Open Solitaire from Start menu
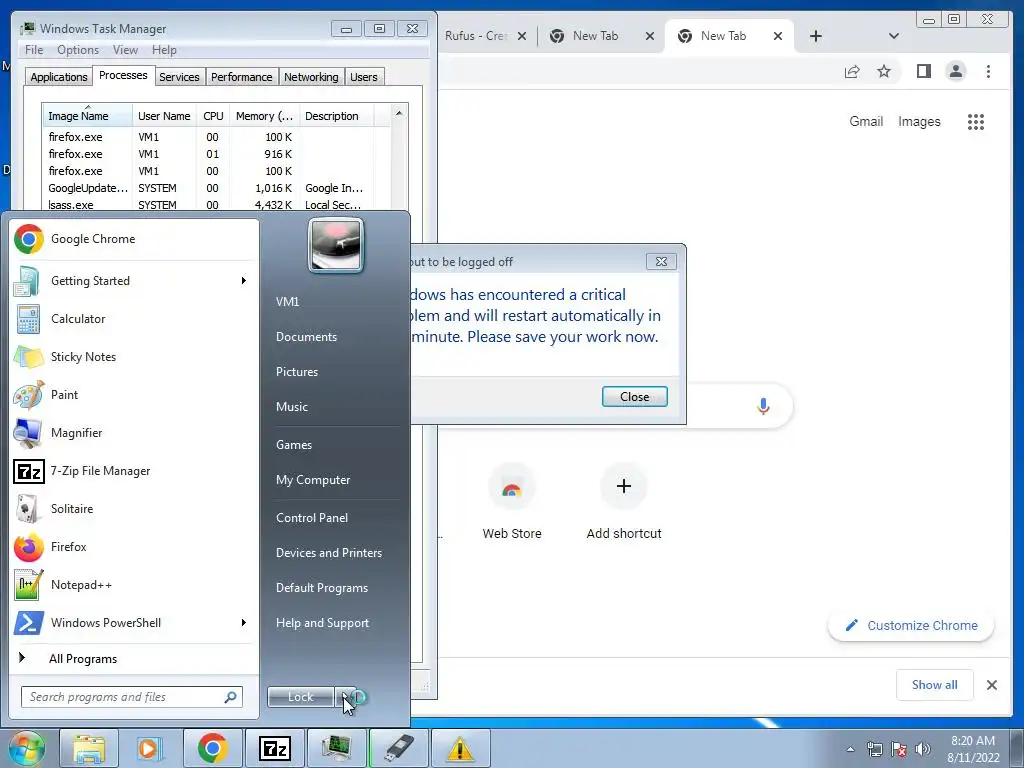The height and width of the screenshot is (768, 1024). (134, 509)
